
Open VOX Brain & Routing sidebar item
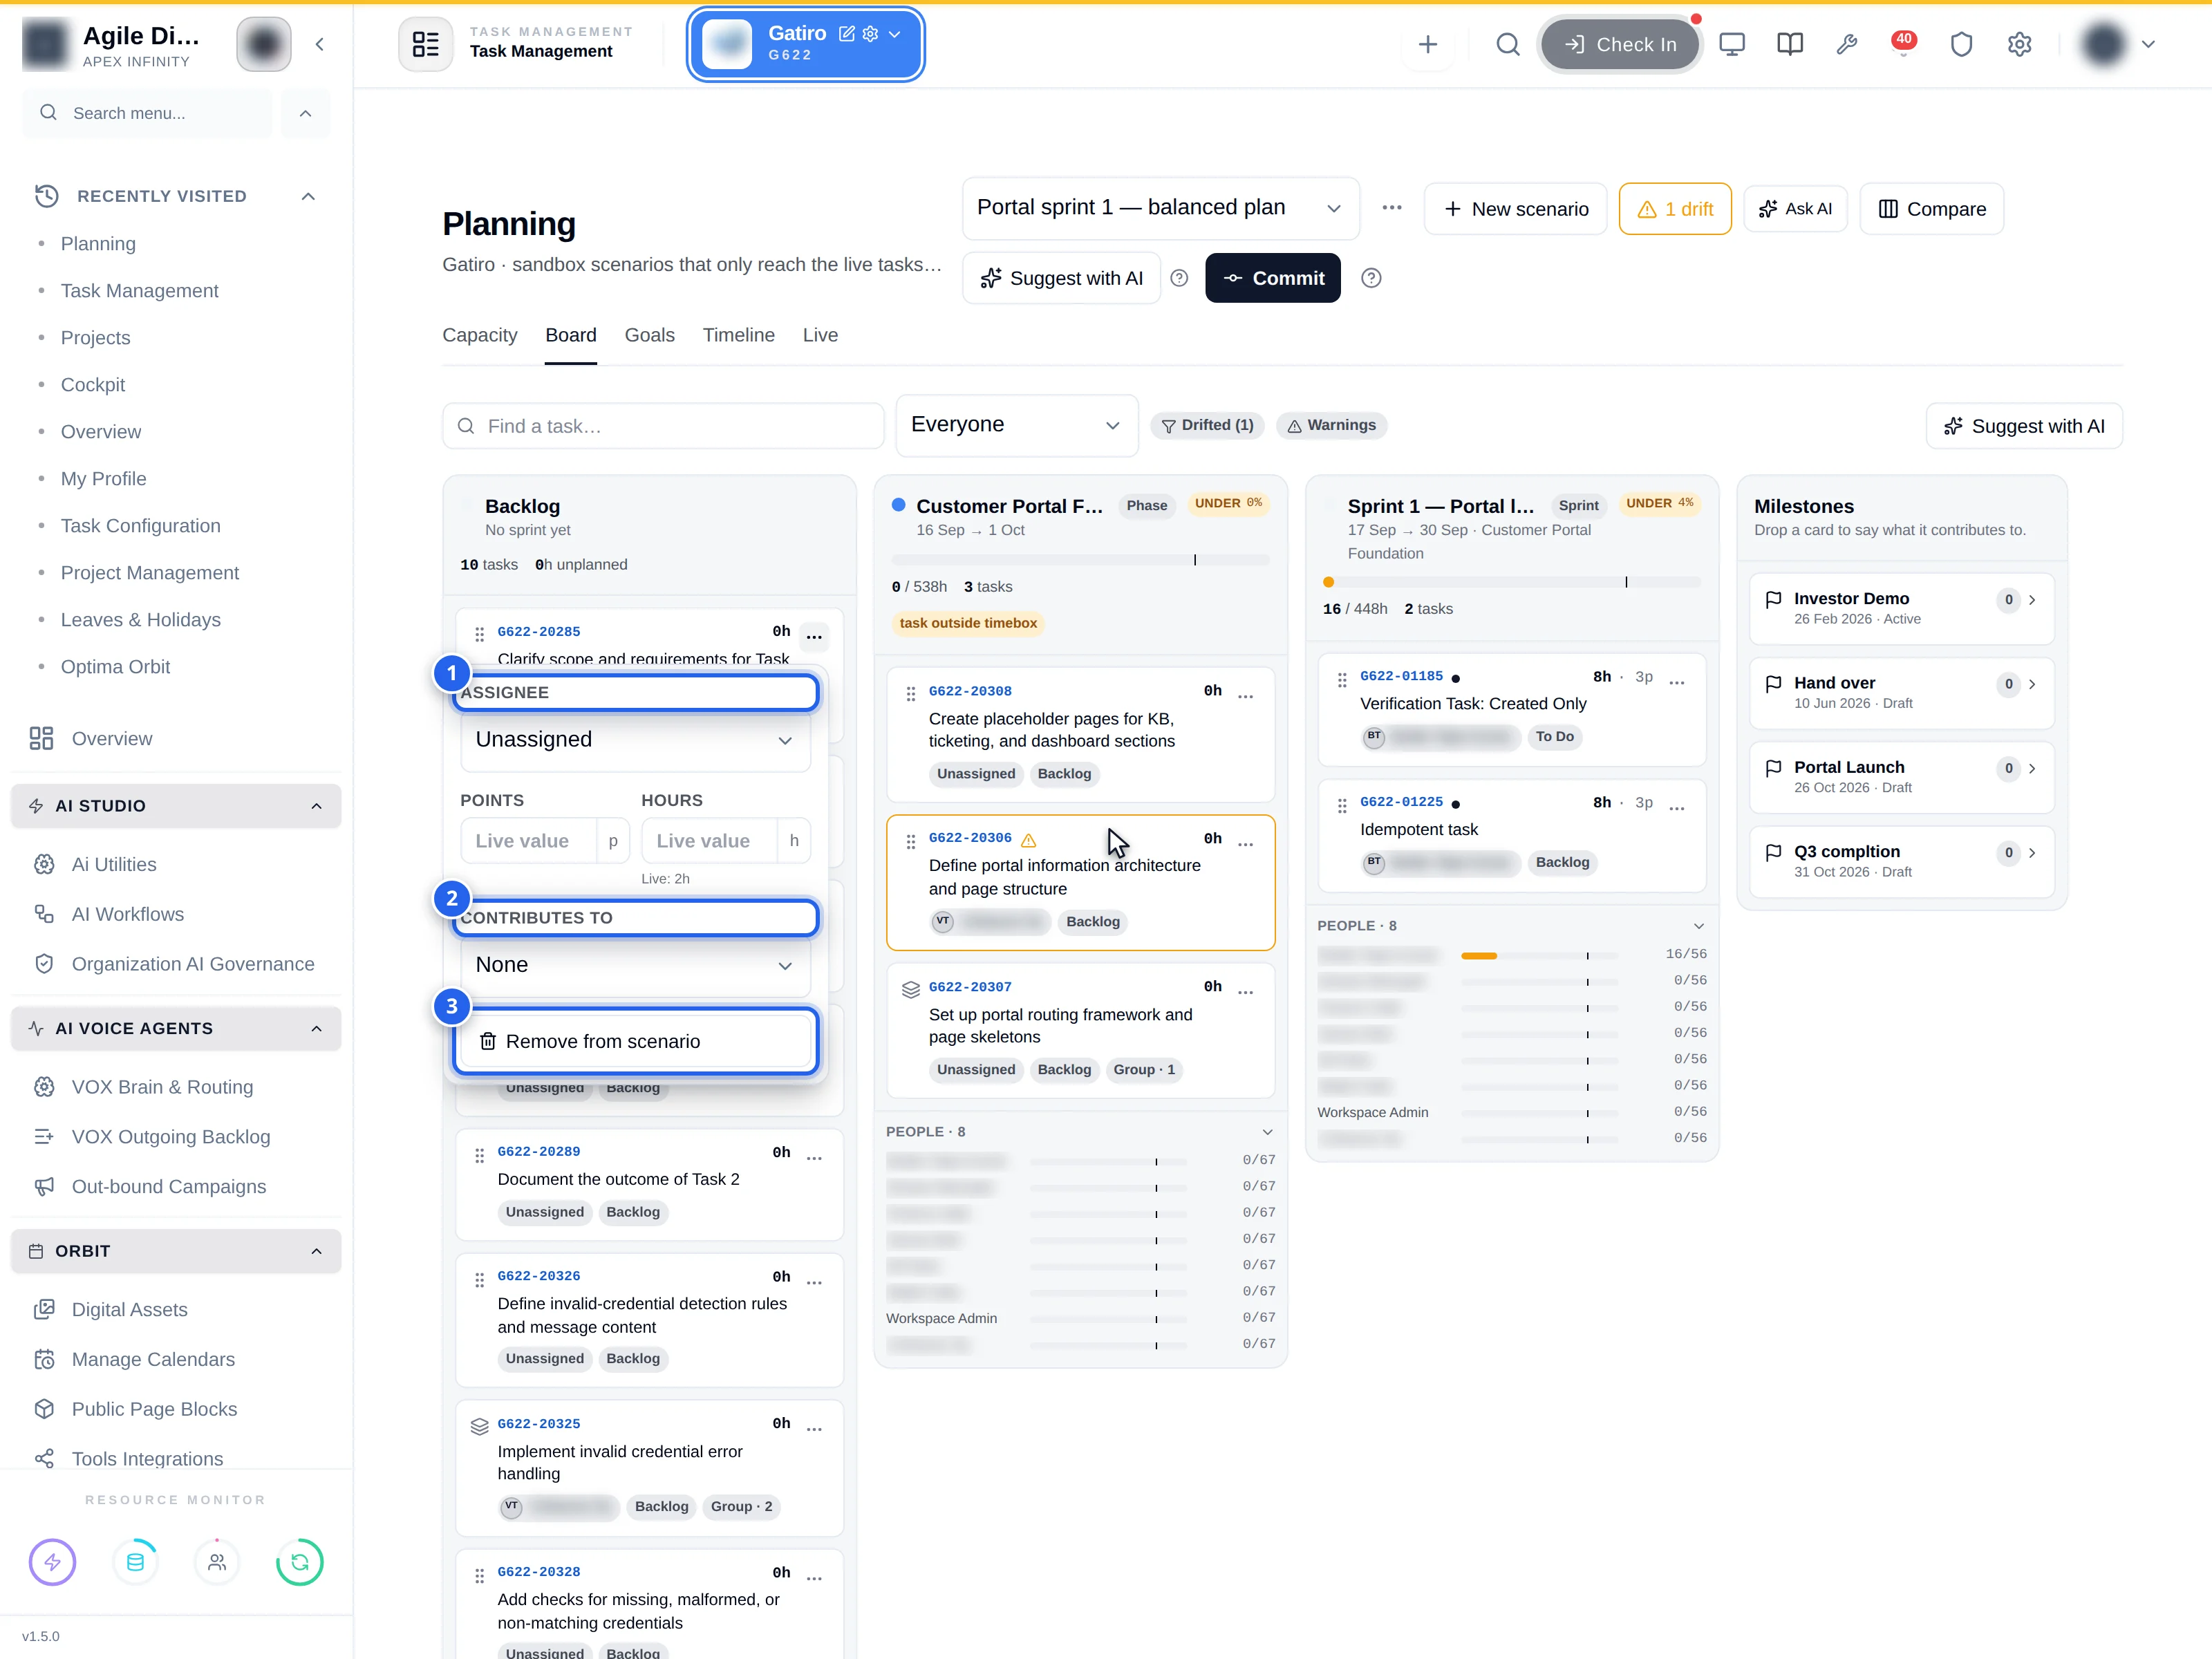coord(162,1087)
